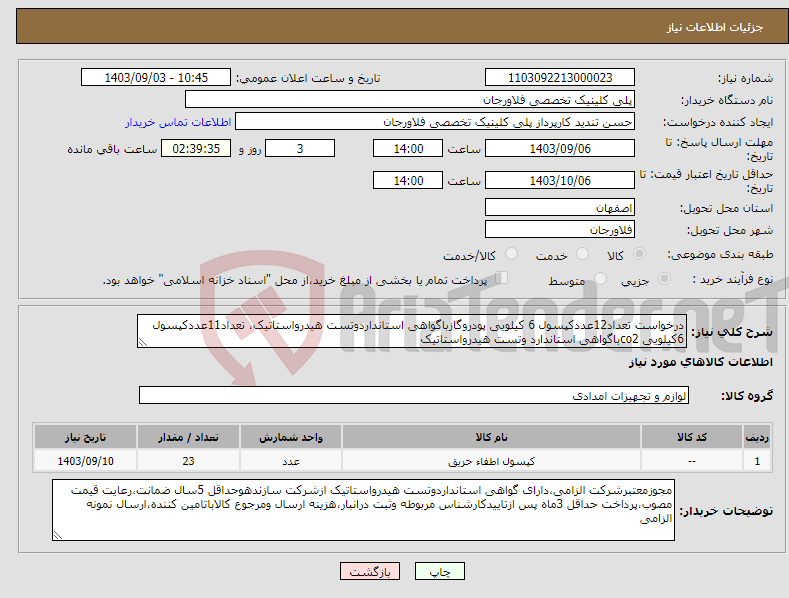This screenshot has width=789, height=598.
Task: Click the quantity cell showing 23
Action: pyautogui.click(x=188, y=461)
